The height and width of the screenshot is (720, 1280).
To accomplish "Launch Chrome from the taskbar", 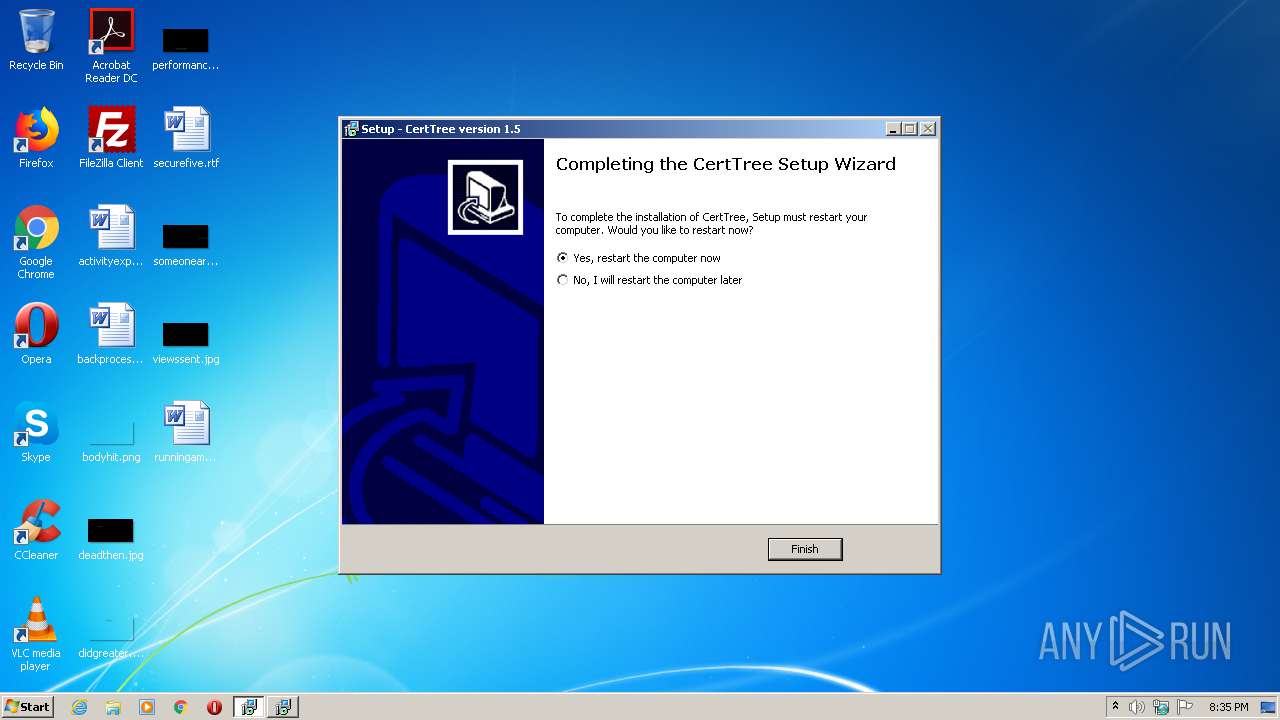I will point(181,707).
